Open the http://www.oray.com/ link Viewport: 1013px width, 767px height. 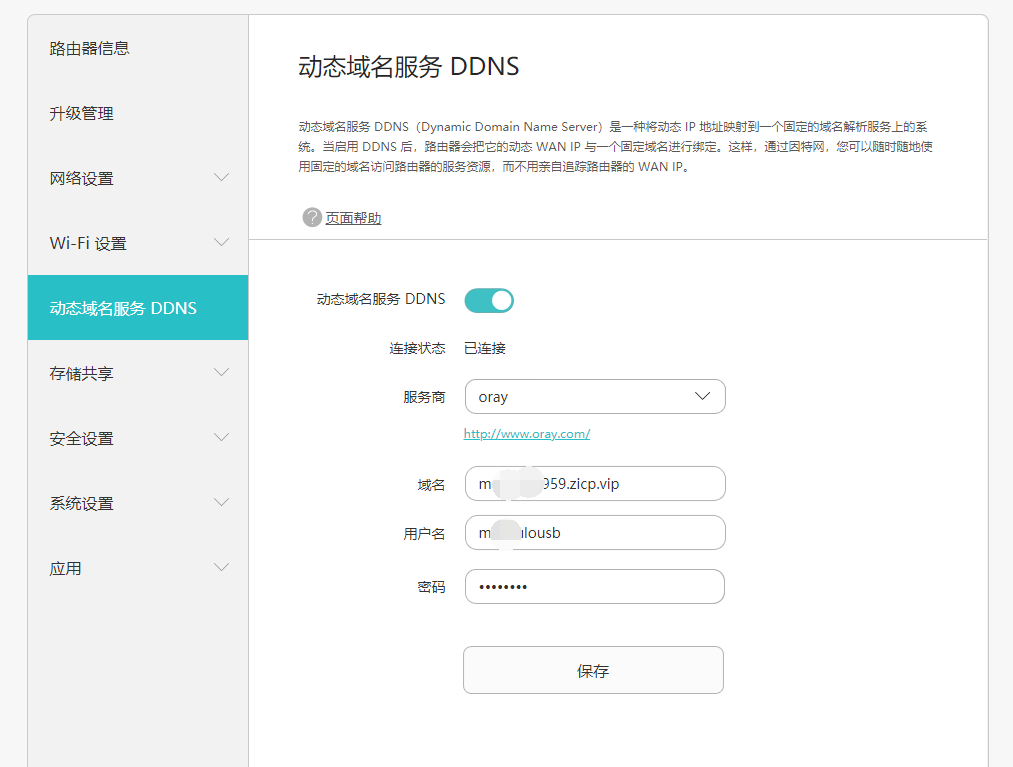[x=526, y=434]
